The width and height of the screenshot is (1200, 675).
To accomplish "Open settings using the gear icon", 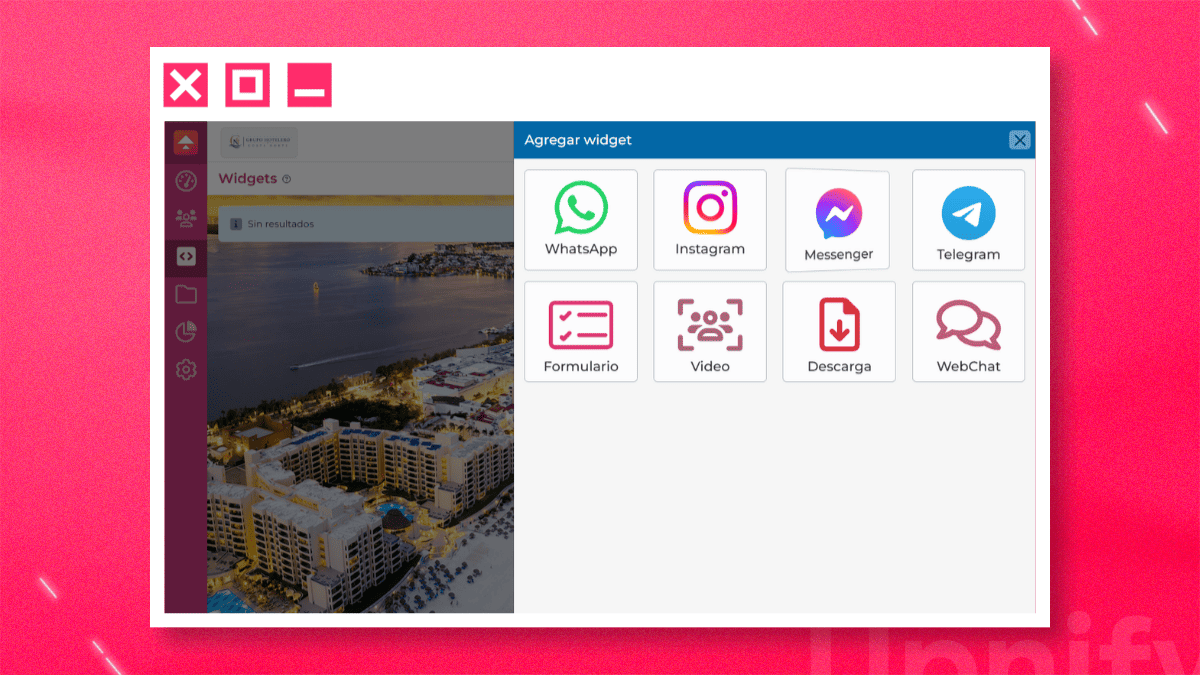I will click(186, 368).
